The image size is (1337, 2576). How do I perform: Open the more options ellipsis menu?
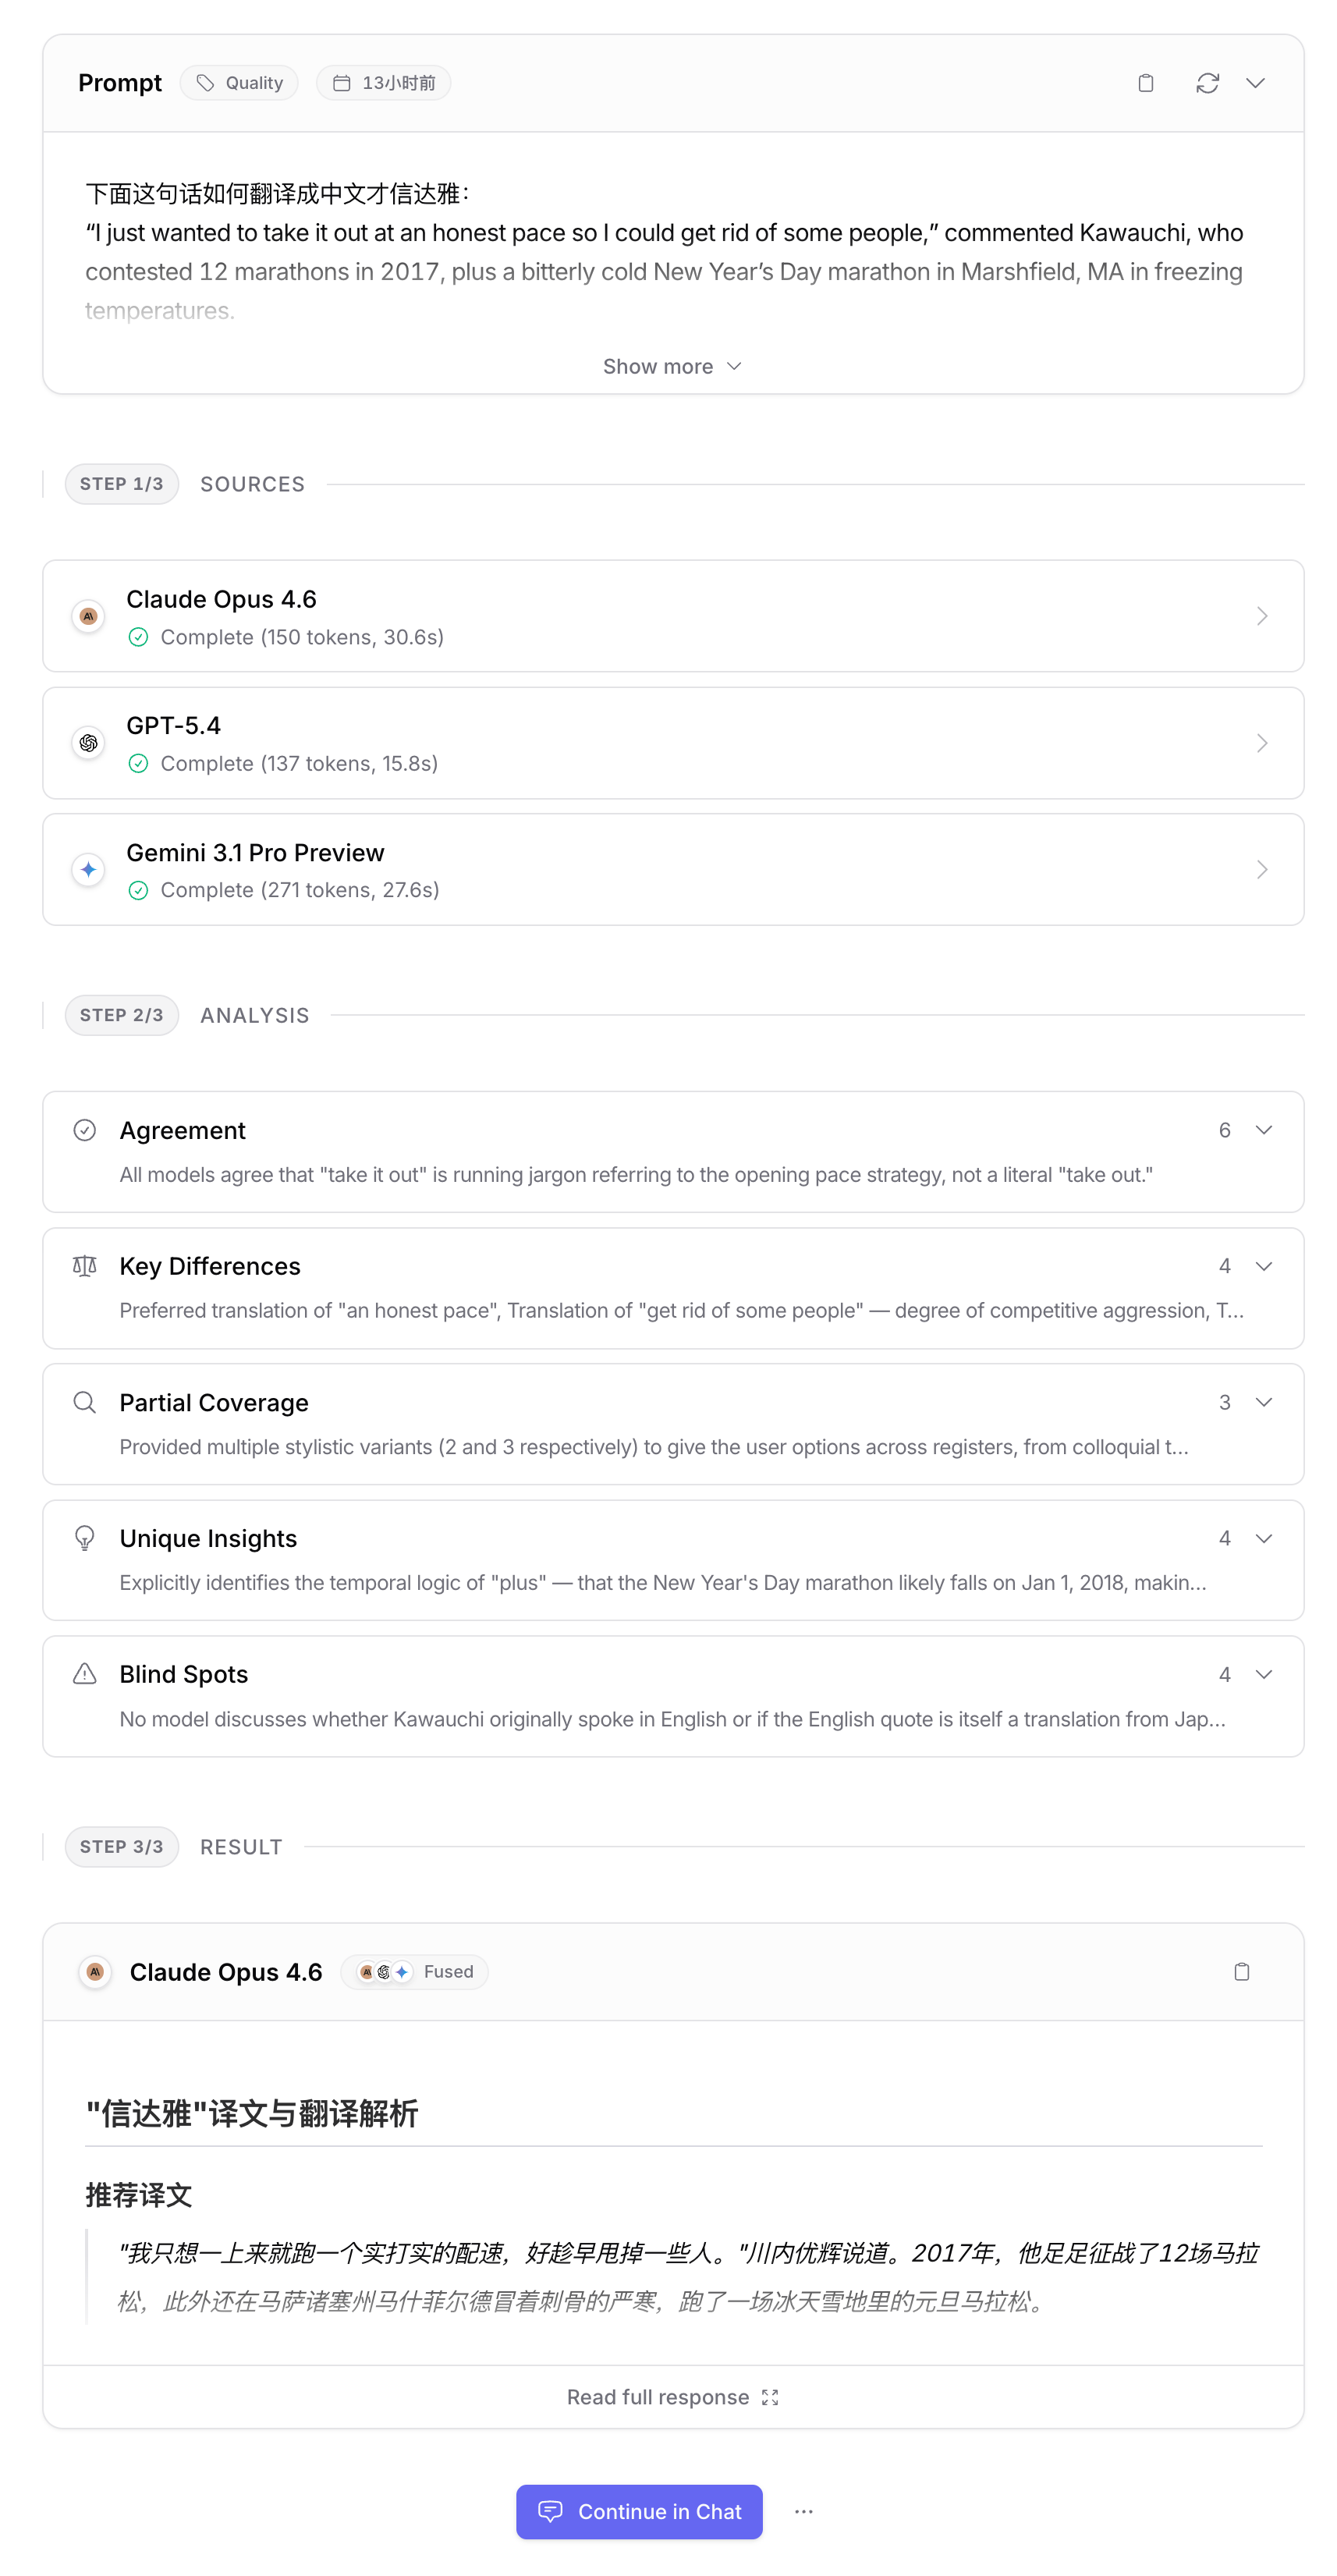(x=803, y=2511)
